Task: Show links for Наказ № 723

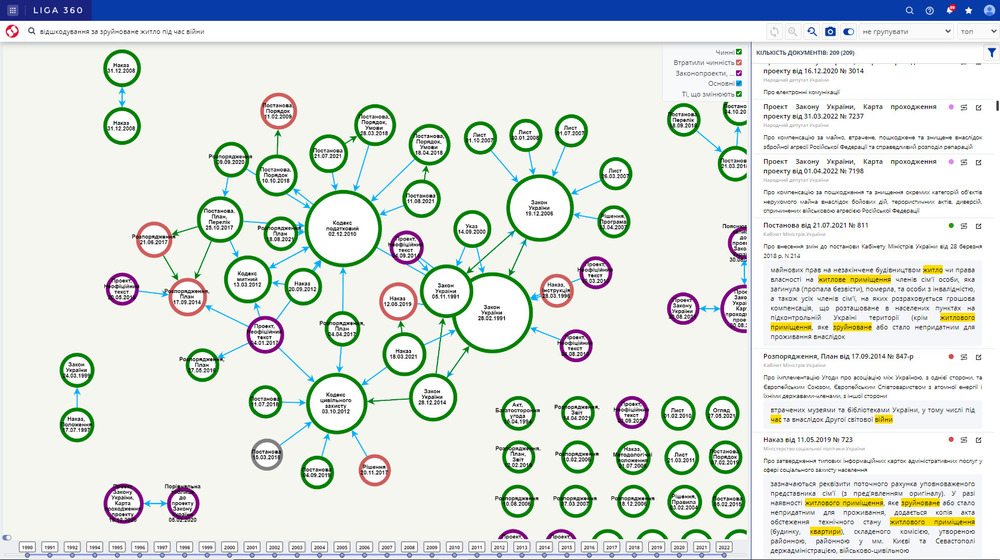Action: click(x=964, y=440)
